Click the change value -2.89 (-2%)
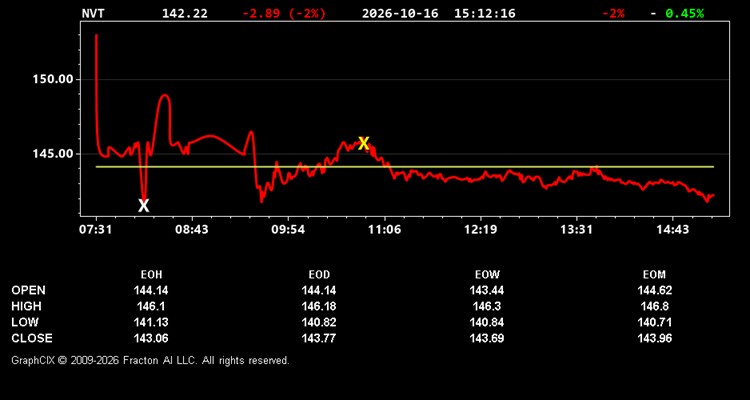750x400 pixels. click(284, 13)
